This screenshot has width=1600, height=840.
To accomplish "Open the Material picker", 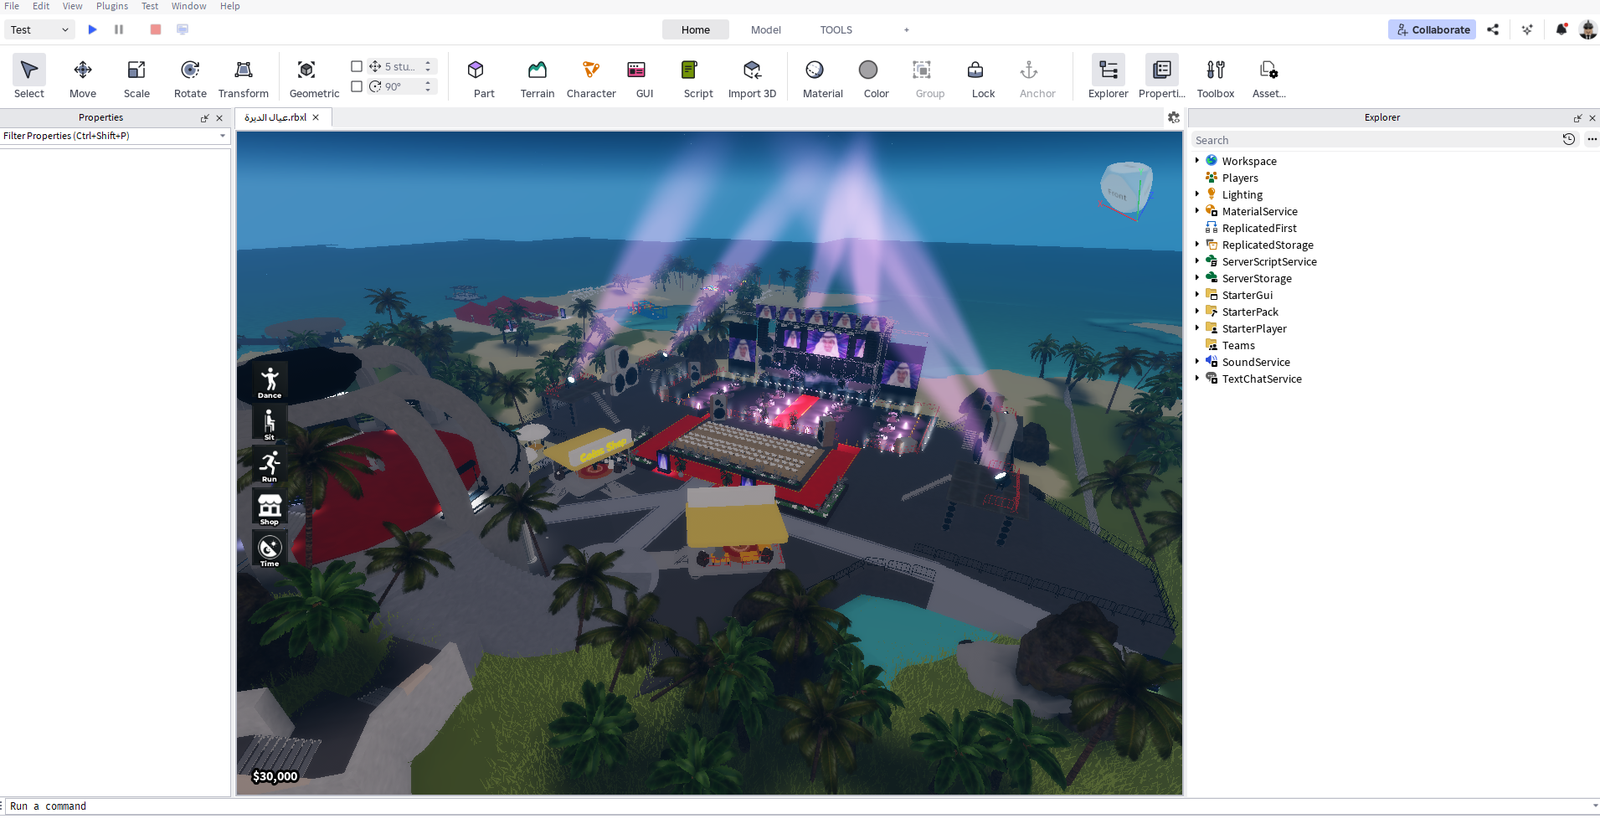I will click(822, 77).
